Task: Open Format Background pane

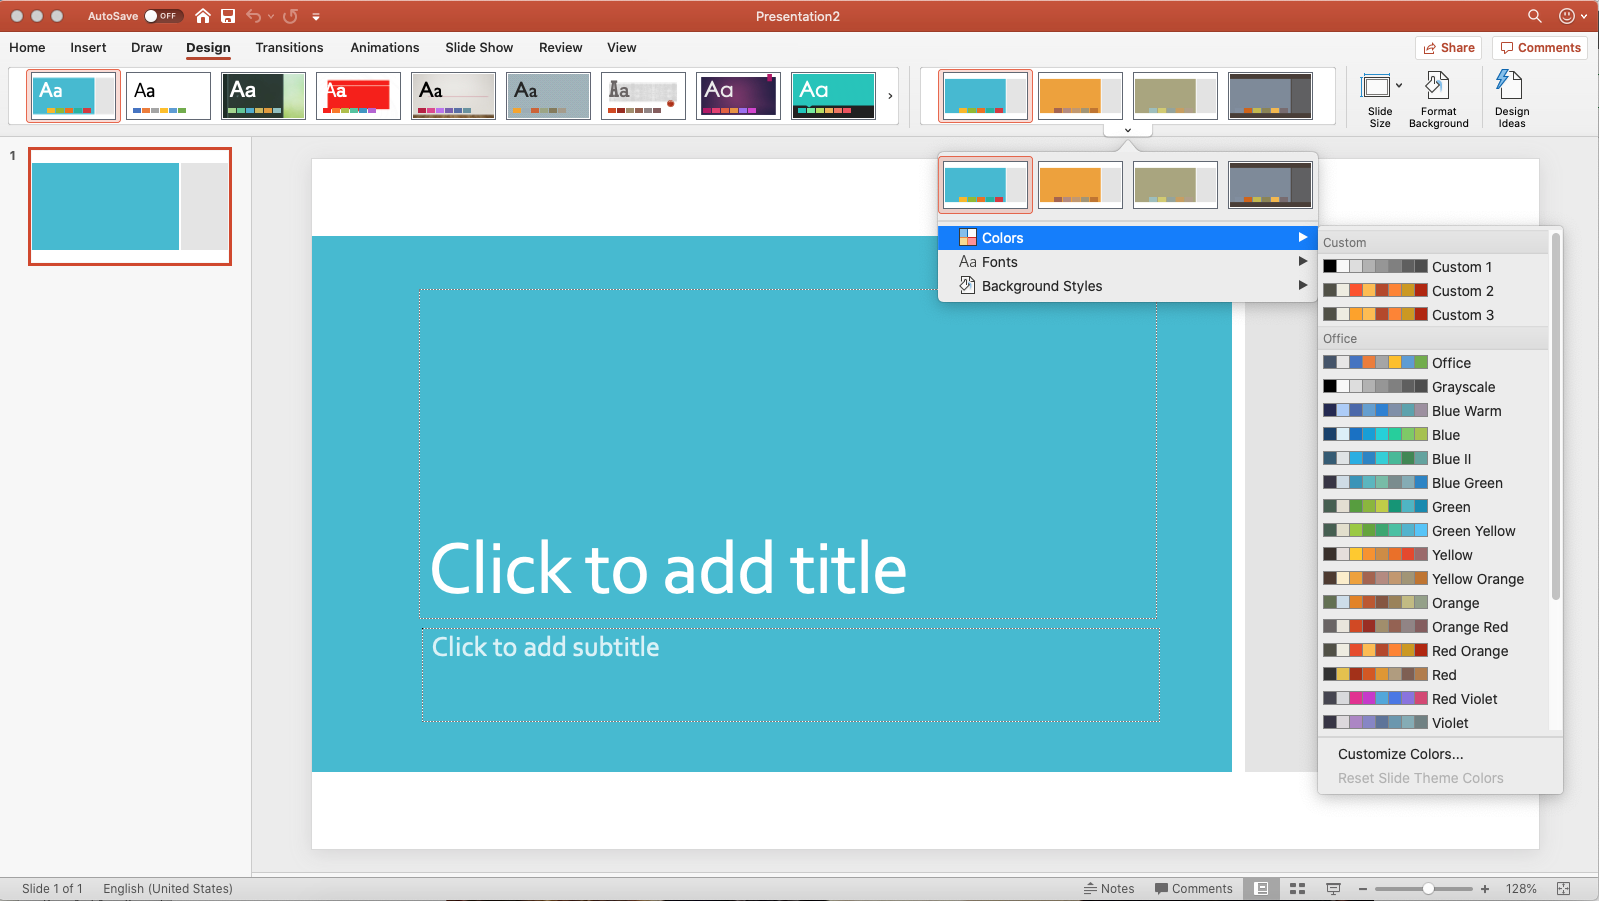Action: 1438,100
